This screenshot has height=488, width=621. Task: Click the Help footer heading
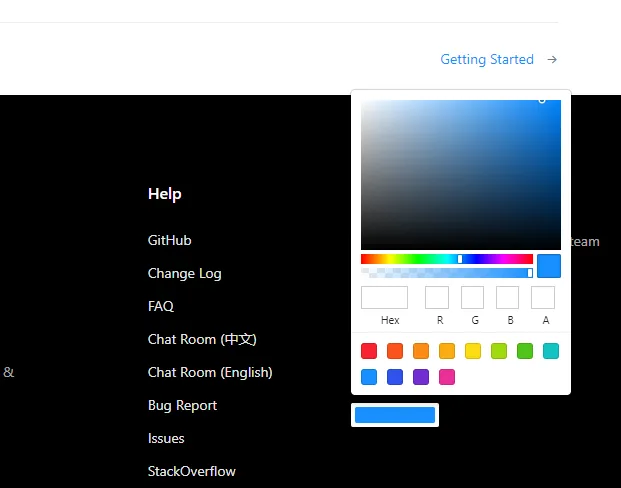click(165, 194)
